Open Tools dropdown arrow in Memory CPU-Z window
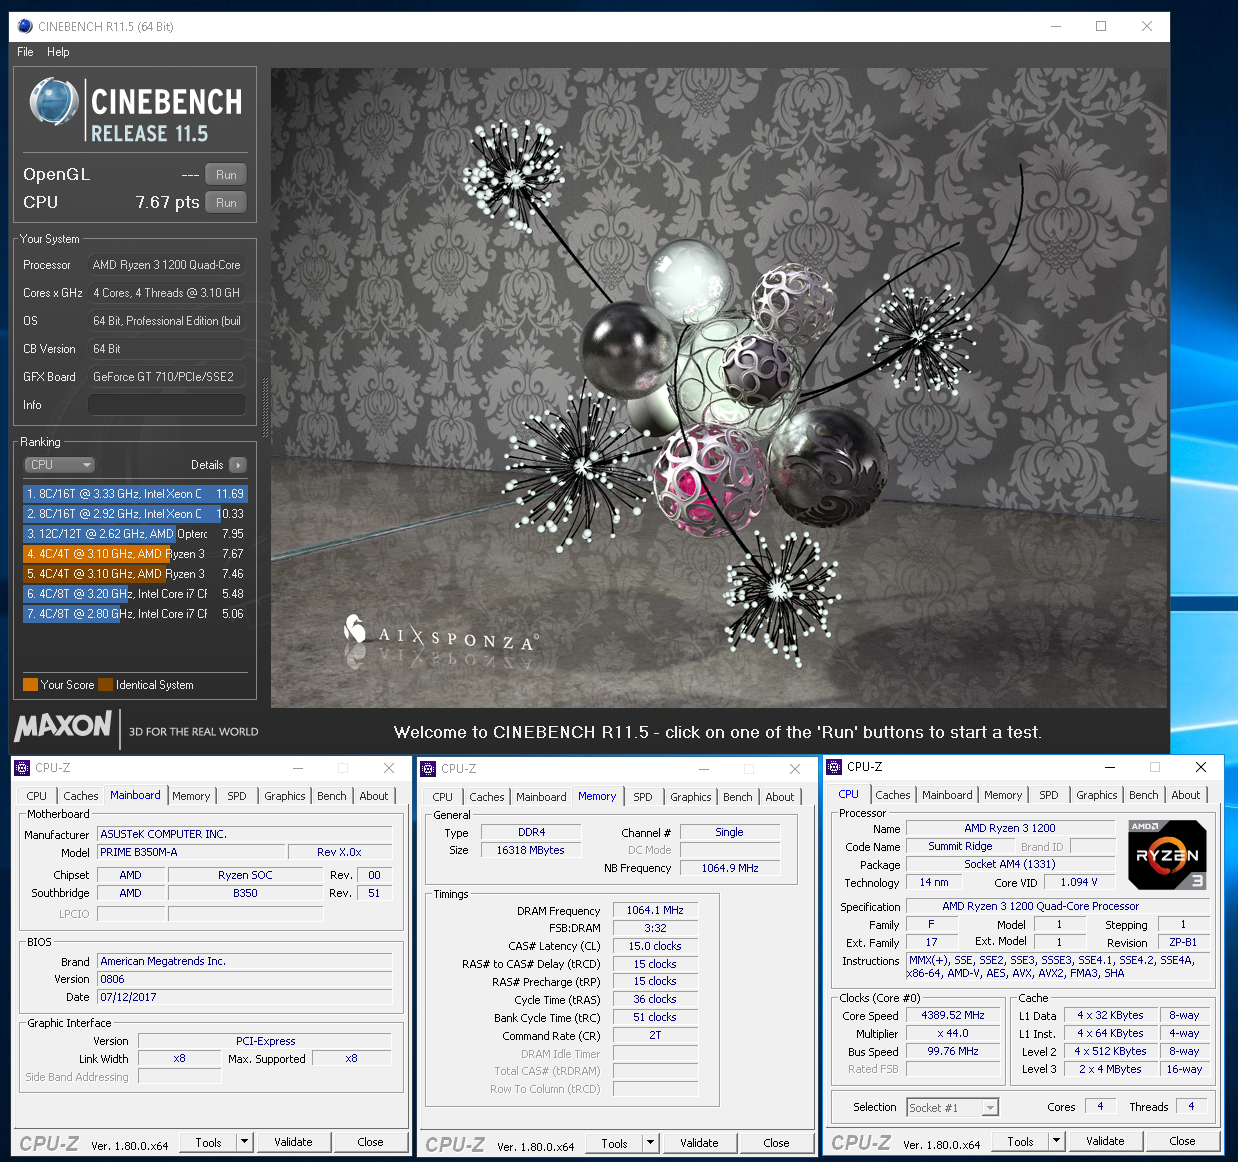The height and width of the screenshot is (1162, 1238). coord(650,1143)
